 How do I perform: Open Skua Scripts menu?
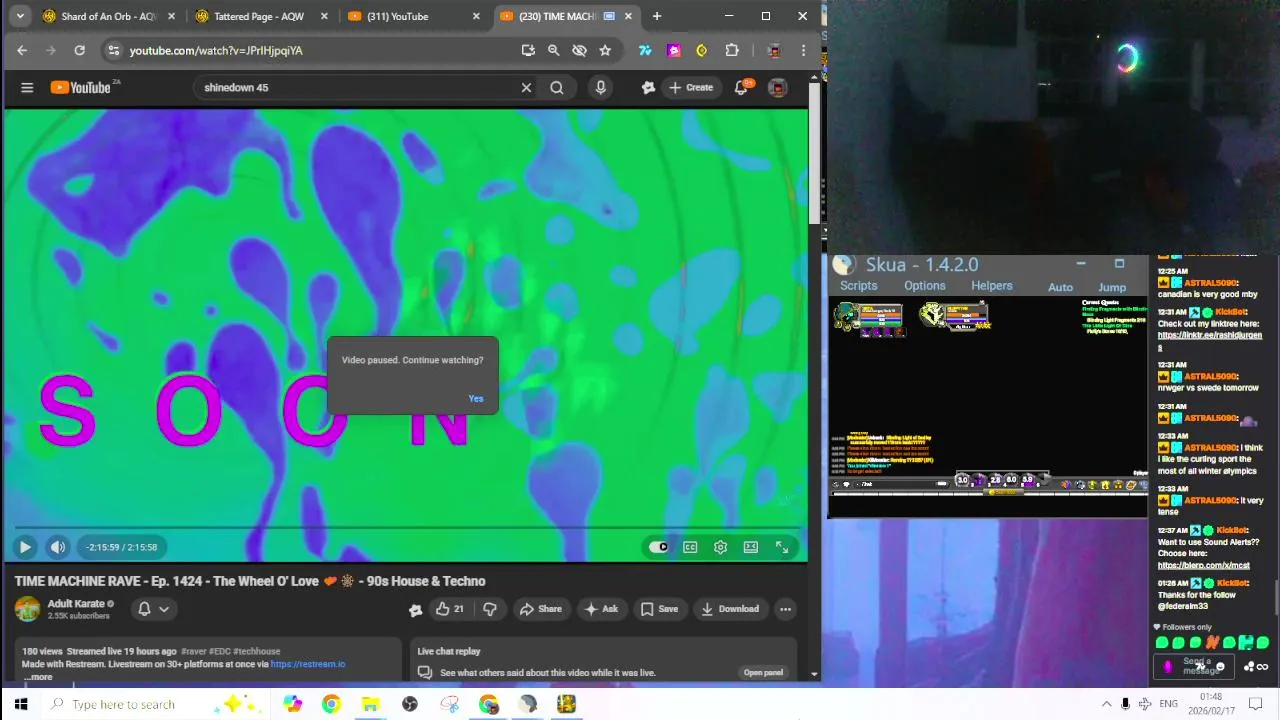(x=858, y=286)
